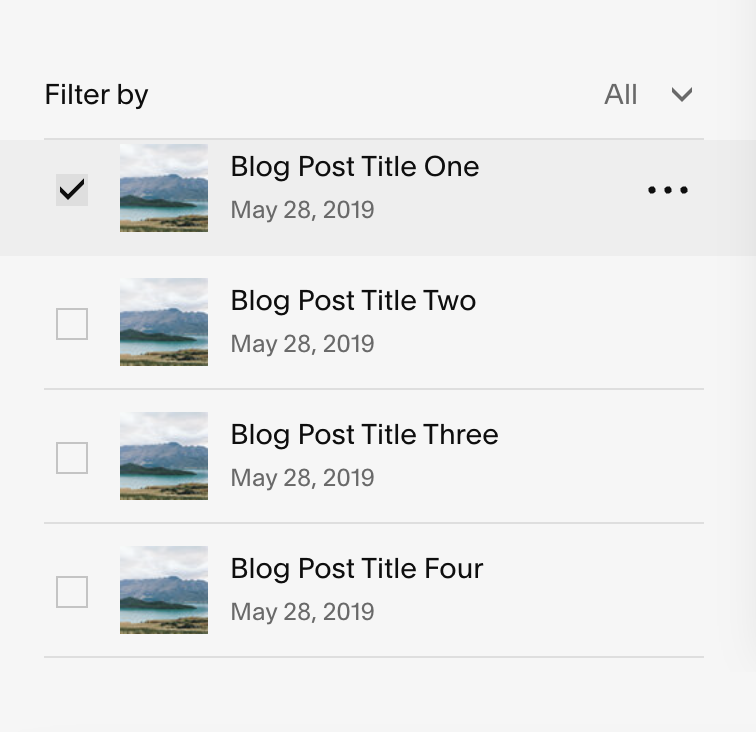
Task: Open the All filter dropdown value
Action: point(621,95)
